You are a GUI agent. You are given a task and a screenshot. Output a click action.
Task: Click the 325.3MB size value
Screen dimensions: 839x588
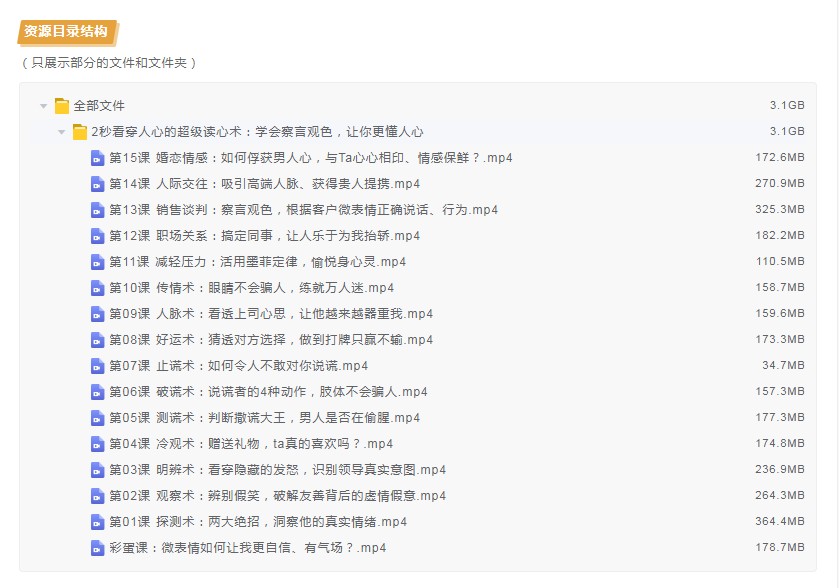[x=780, y=209]
